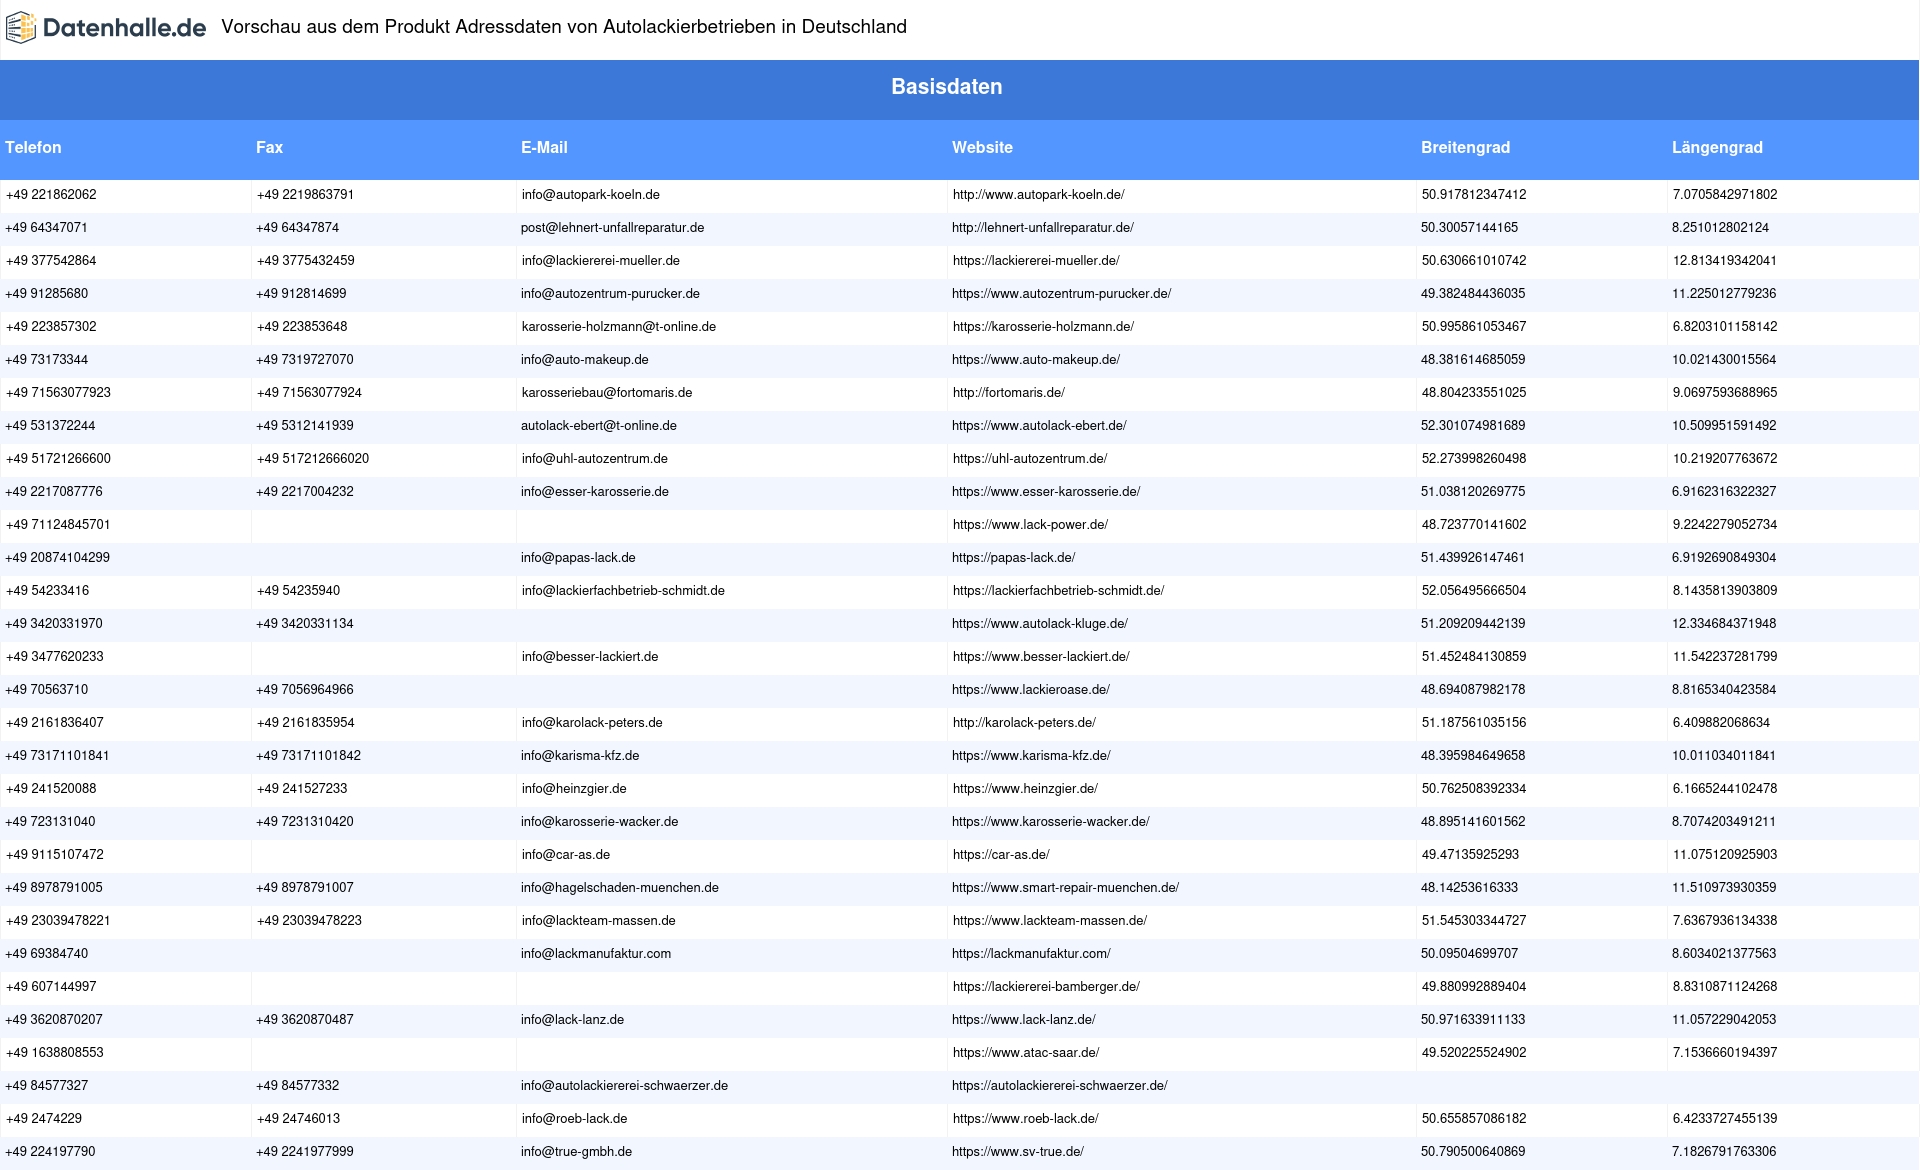Select phone number +49 221862062

pos(51,195)
